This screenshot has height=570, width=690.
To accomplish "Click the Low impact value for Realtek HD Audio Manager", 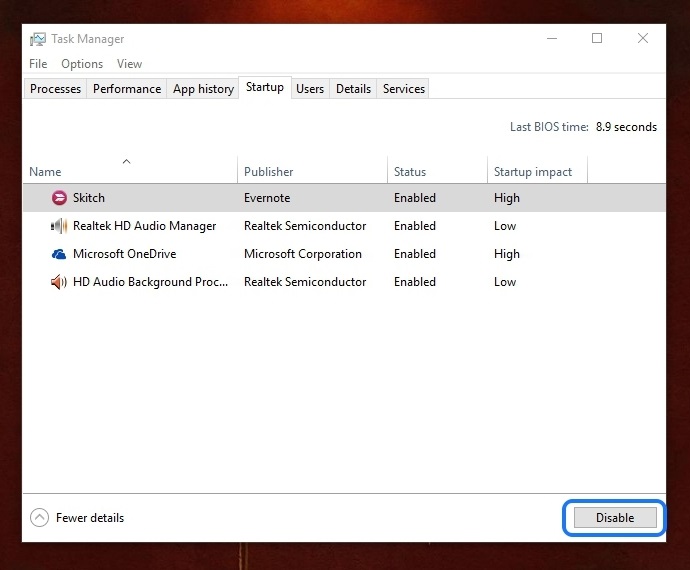I will 505,226.
